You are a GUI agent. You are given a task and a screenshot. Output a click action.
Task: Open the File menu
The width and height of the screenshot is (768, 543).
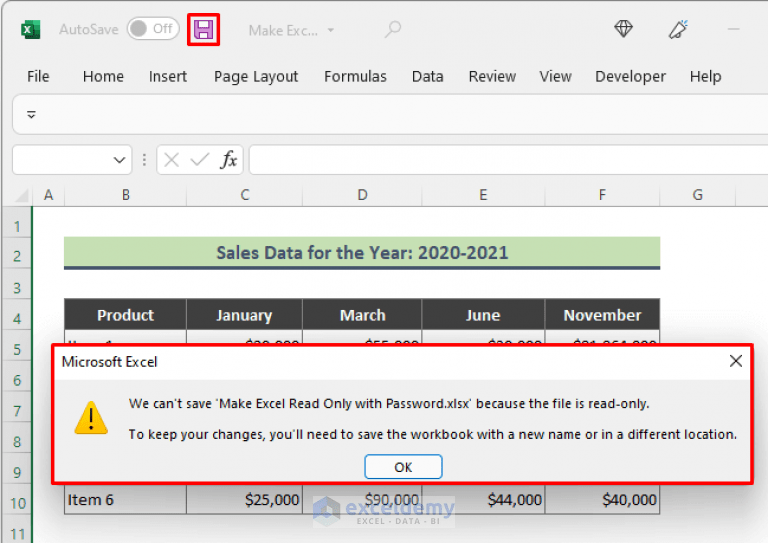(38, 76)
